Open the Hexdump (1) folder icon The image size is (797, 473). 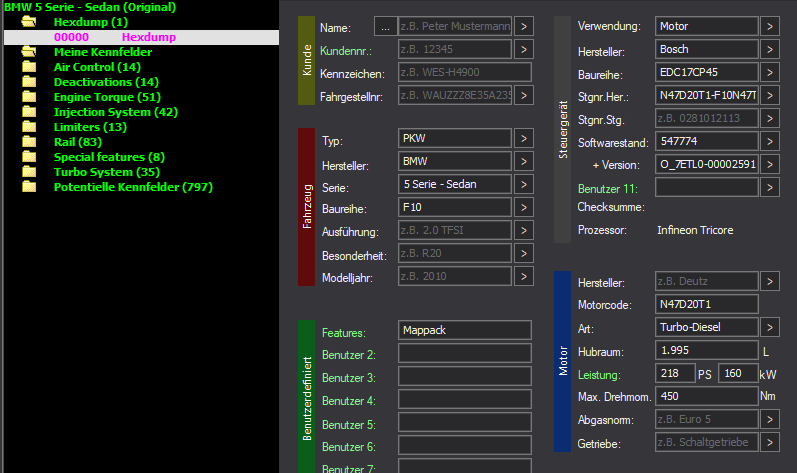[x=29, y=22]
